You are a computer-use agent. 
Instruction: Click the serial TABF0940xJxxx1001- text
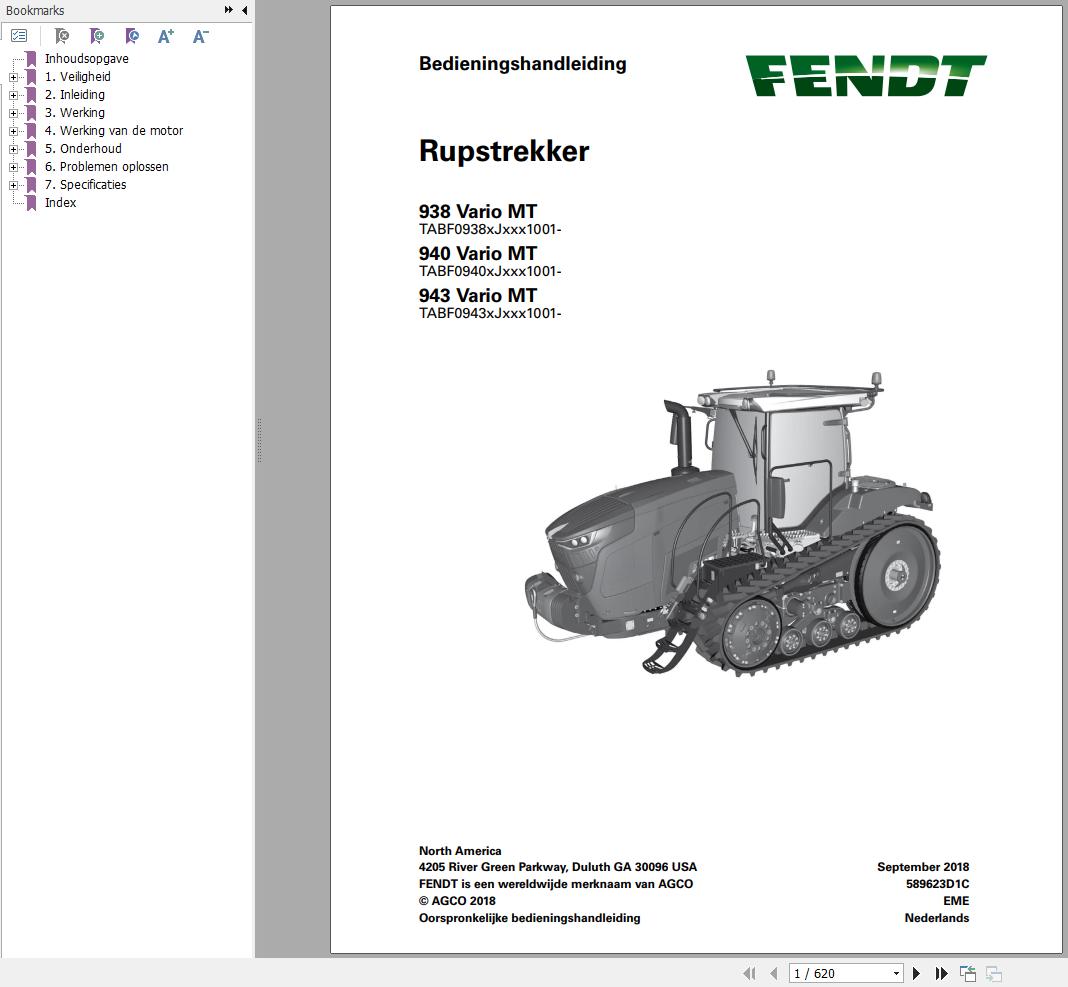tap(490, 271)
